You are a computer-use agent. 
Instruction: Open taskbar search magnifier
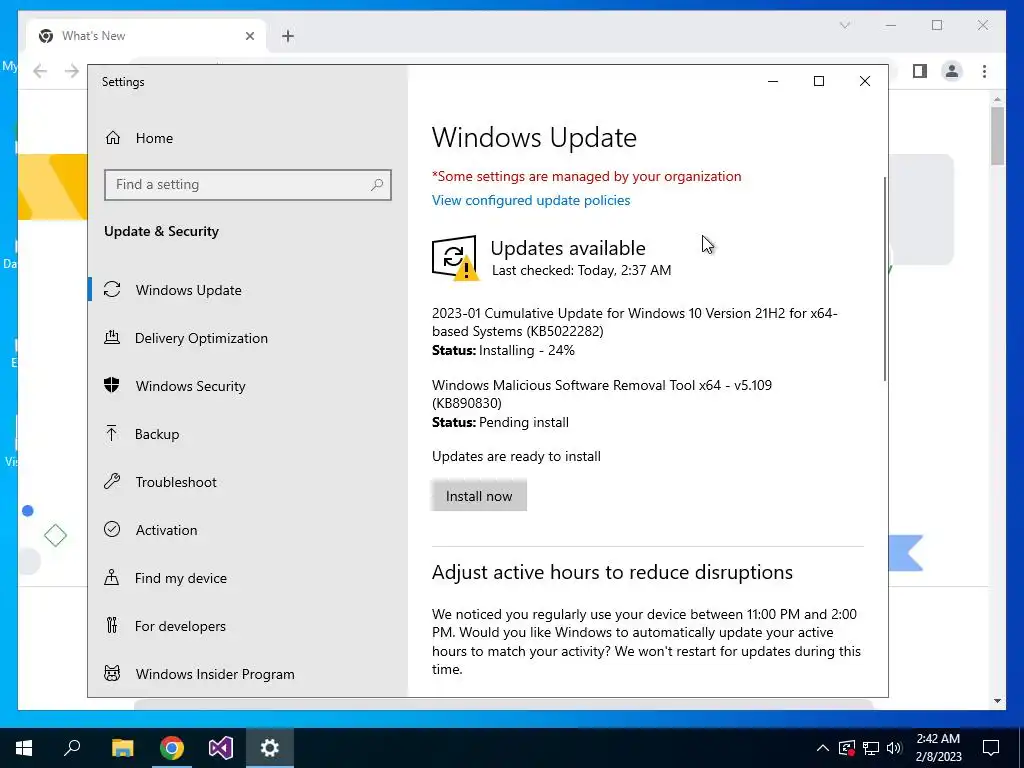coord(72,748)
